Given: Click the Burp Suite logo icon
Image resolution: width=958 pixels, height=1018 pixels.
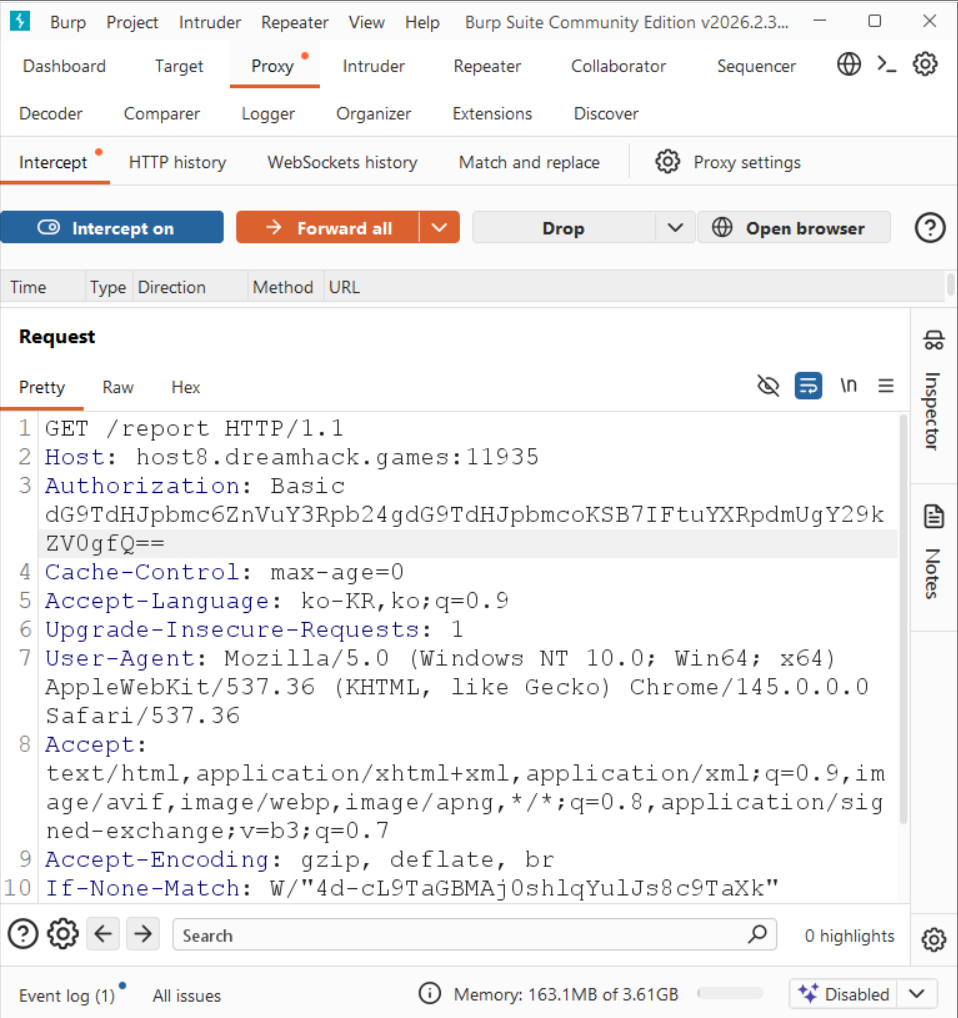Looking at the screenshot, I should point(20,21).
